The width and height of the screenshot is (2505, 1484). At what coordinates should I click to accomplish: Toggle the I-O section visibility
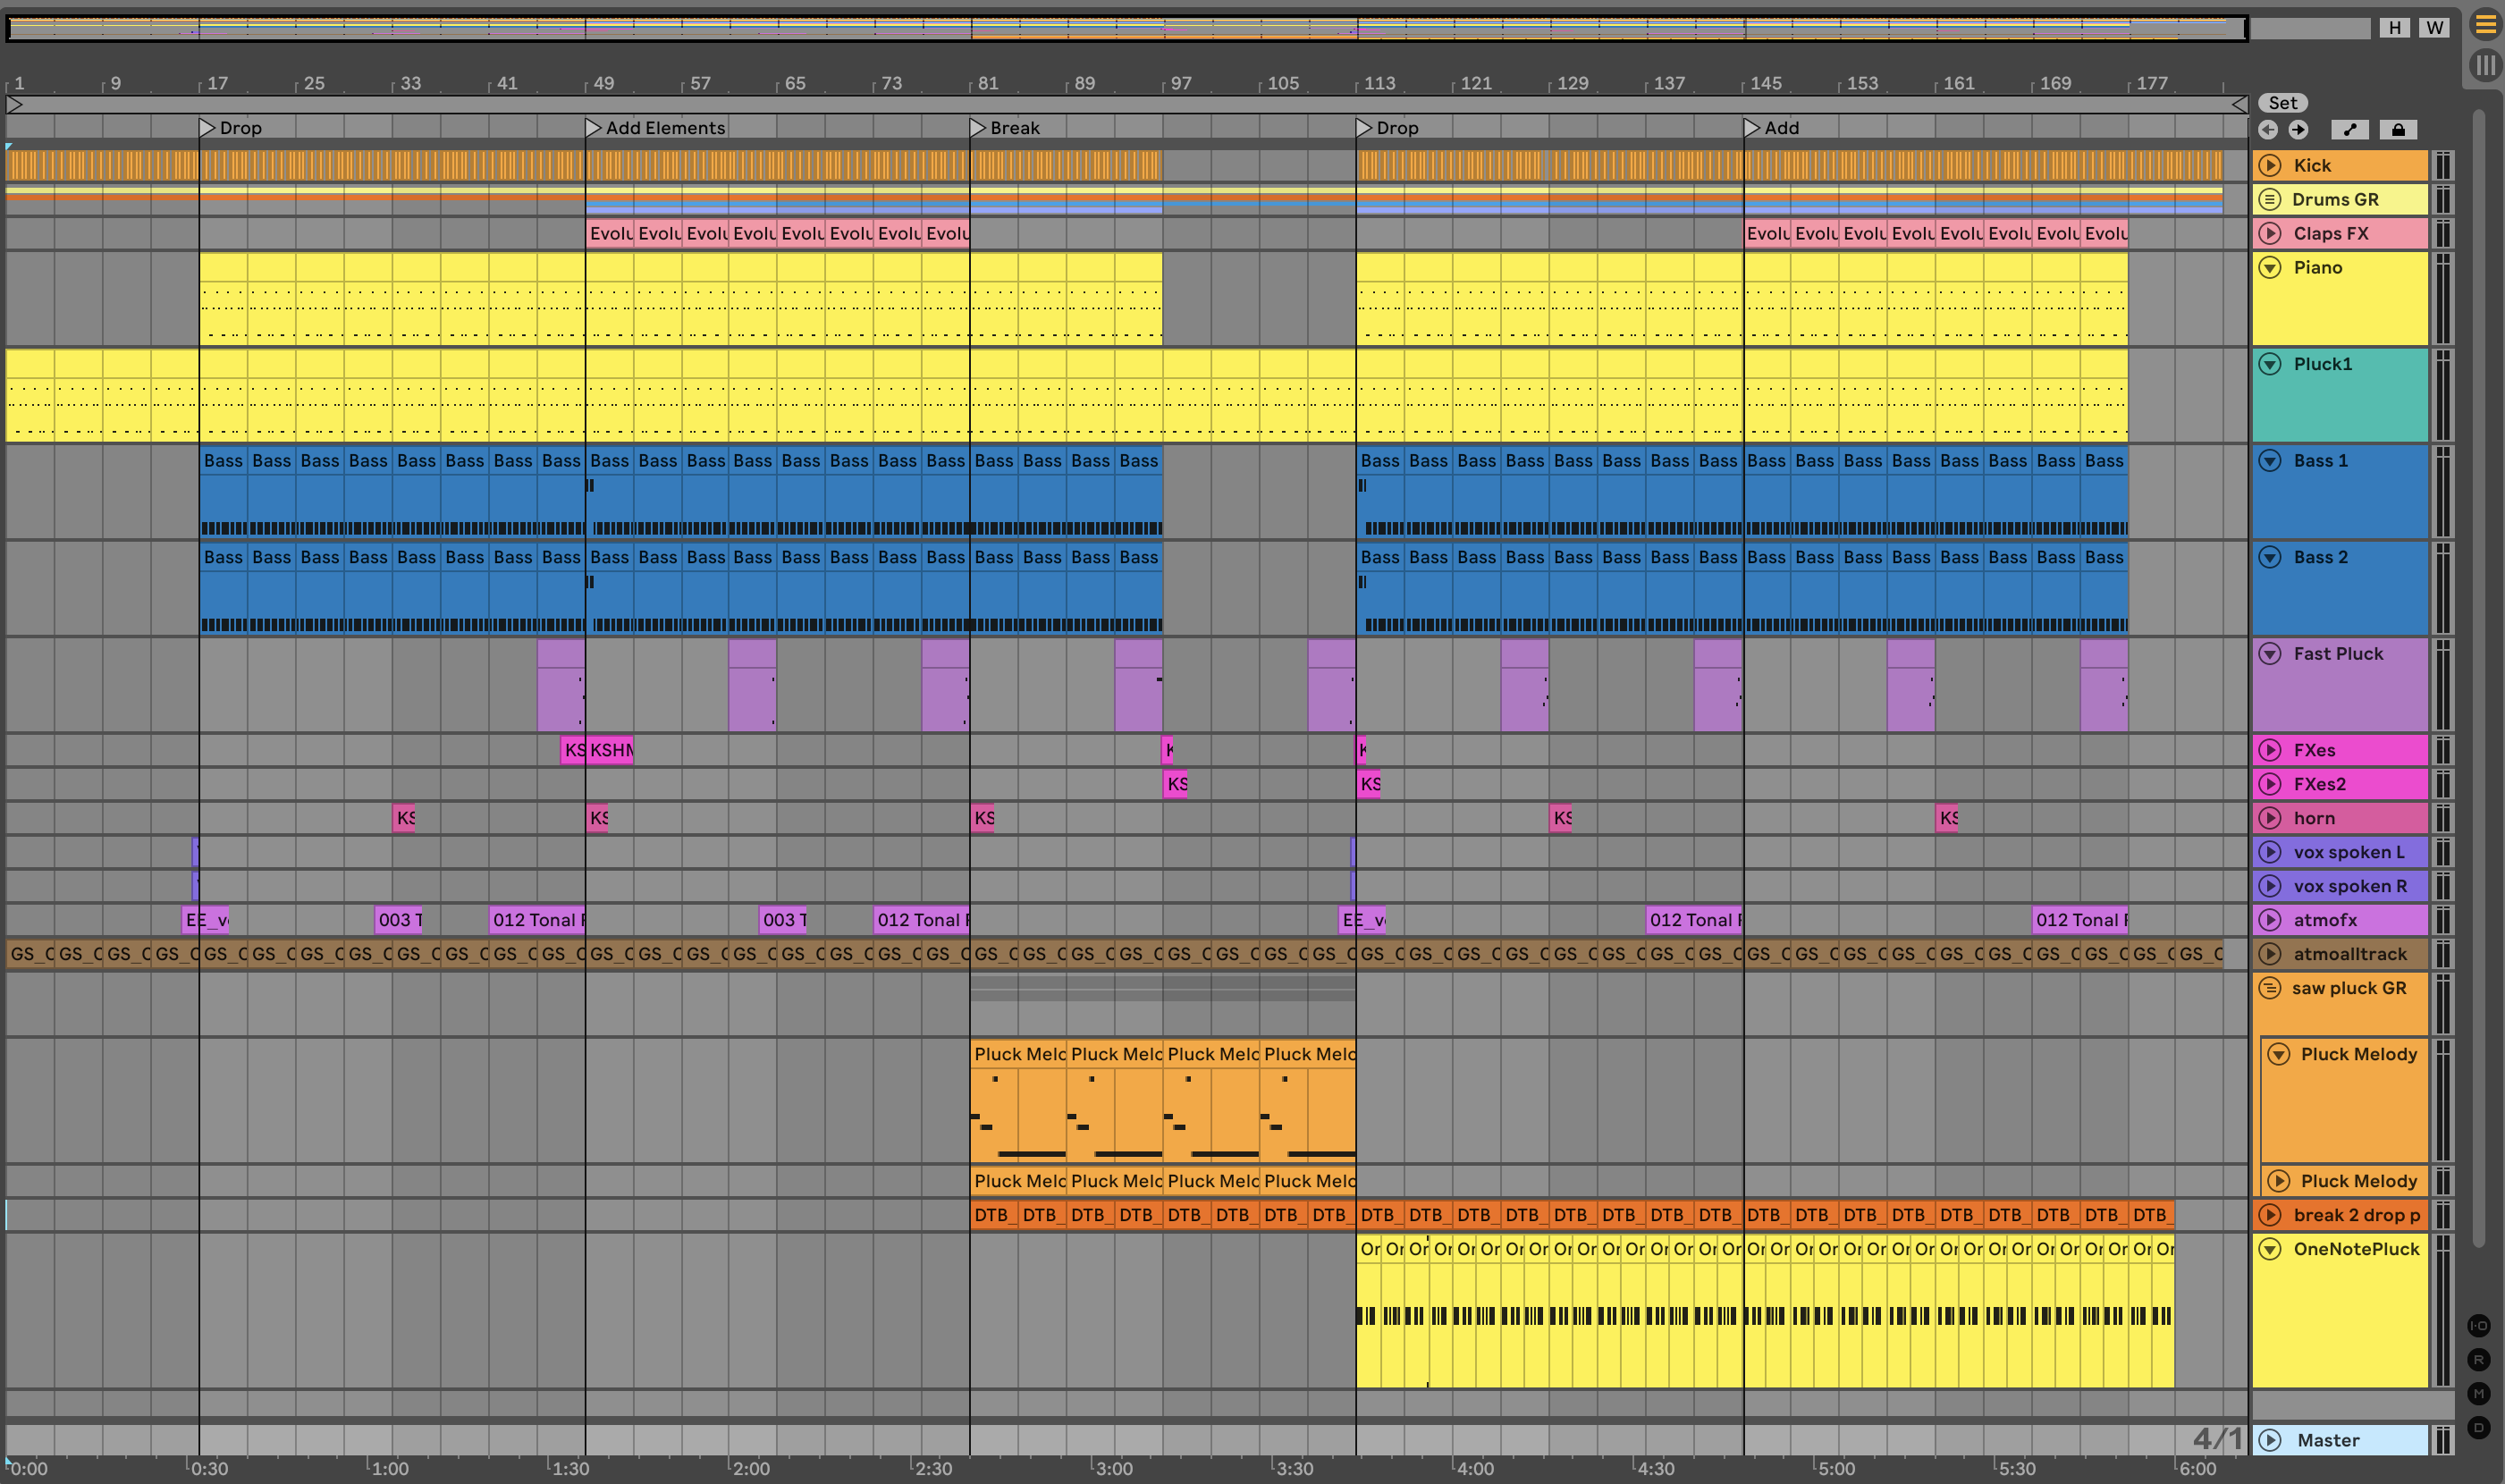tap(2478, 1326)
